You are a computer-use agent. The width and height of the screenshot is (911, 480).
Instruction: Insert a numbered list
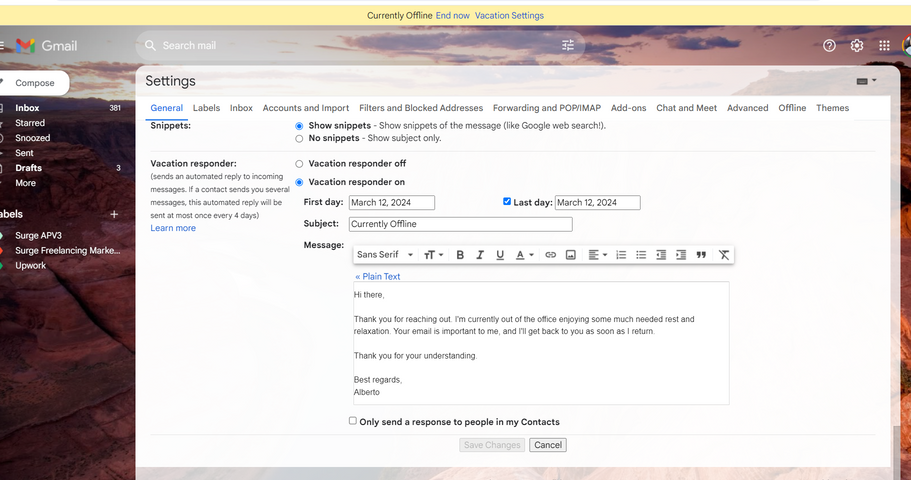621,255
